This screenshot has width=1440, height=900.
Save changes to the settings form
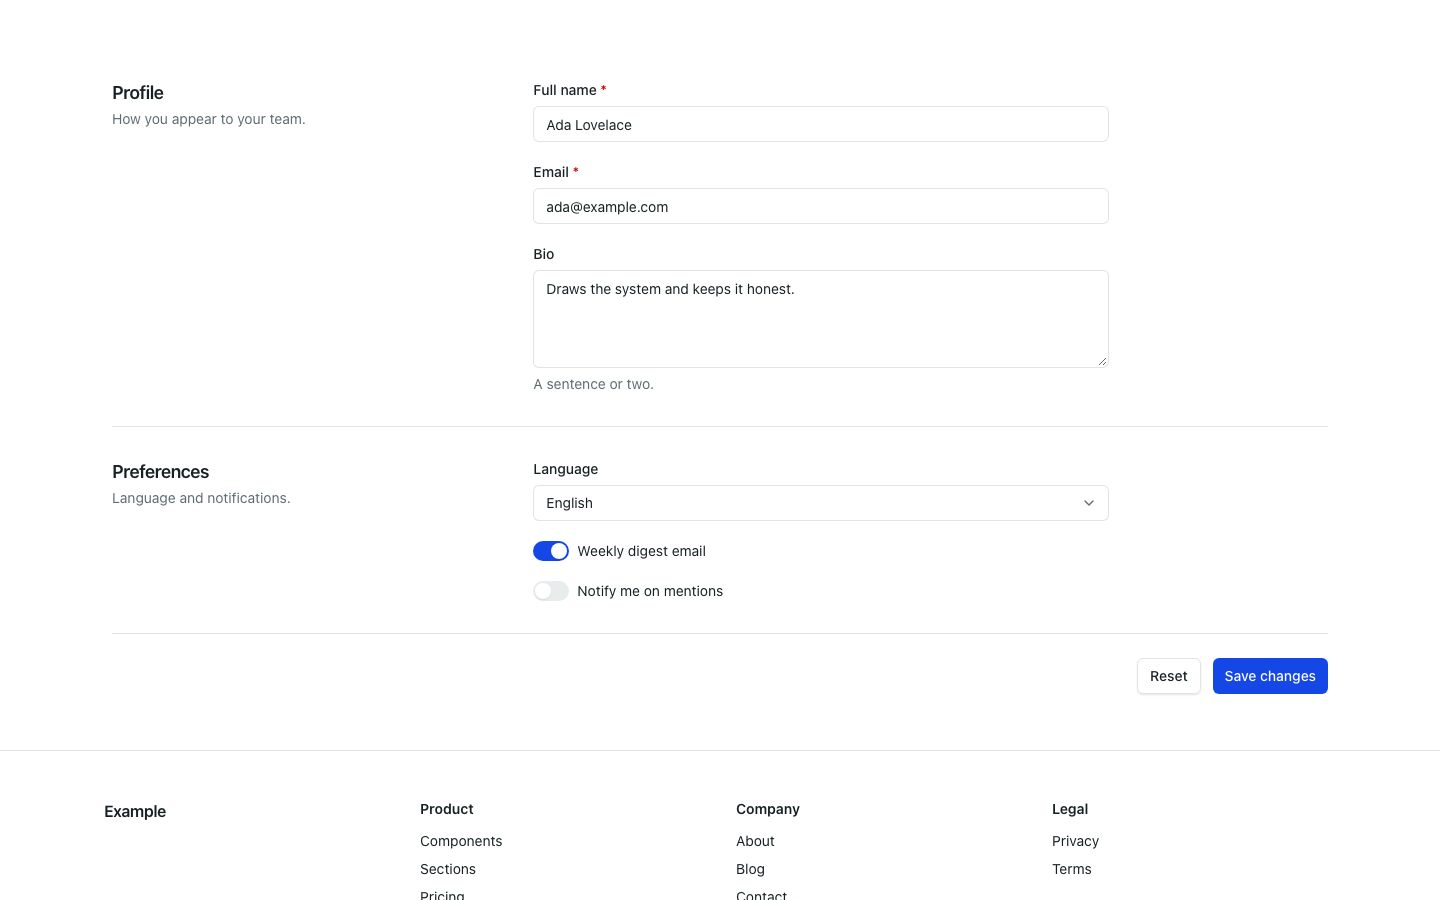coord(1270,676)
